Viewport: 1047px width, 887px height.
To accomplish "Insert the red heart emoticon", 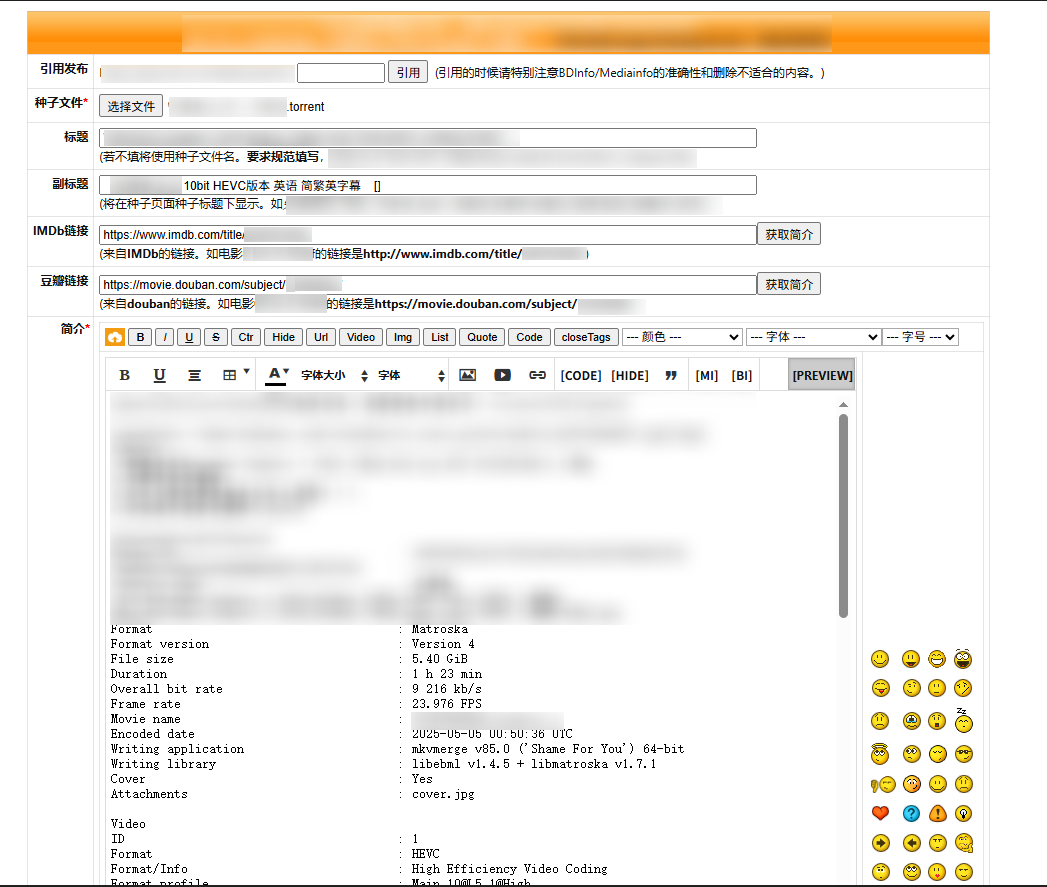I will 880,813.
